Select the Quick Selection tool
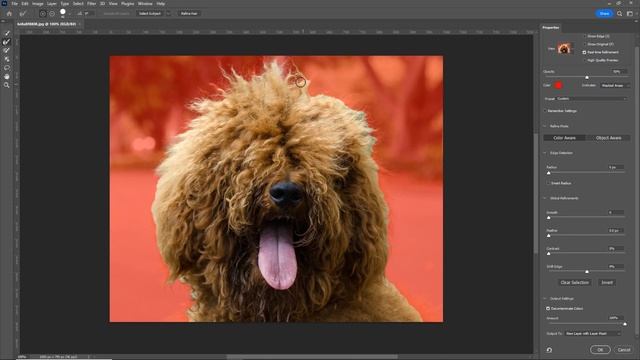The image size is (640, 360). coord(7,33)
